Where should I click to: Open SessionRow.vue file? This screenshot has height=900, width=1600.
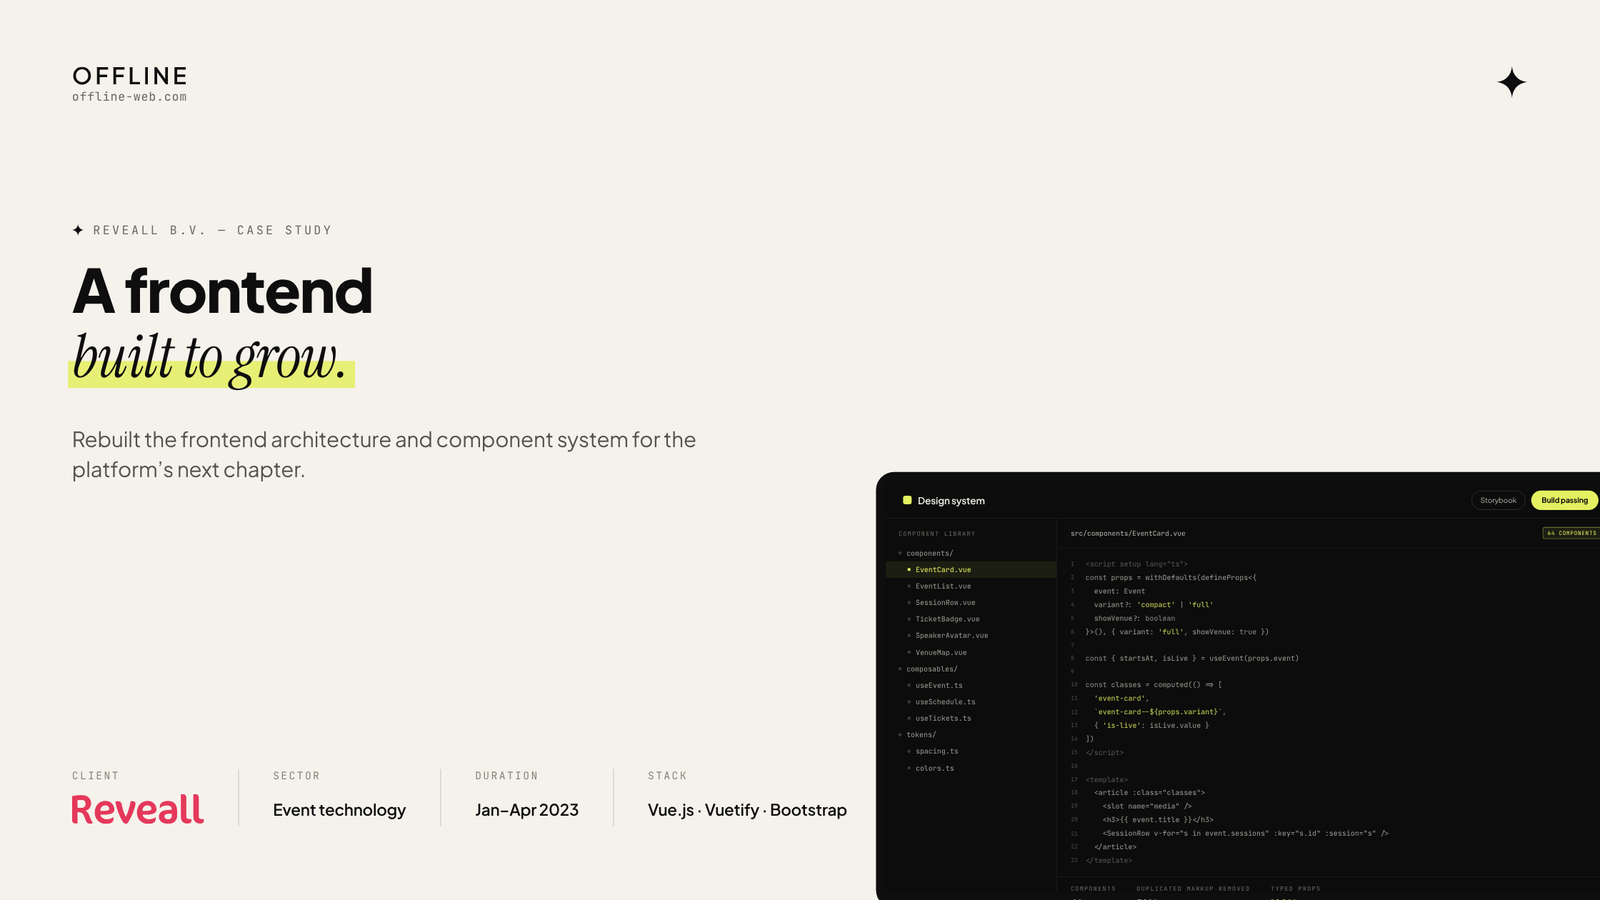(945, 603)
